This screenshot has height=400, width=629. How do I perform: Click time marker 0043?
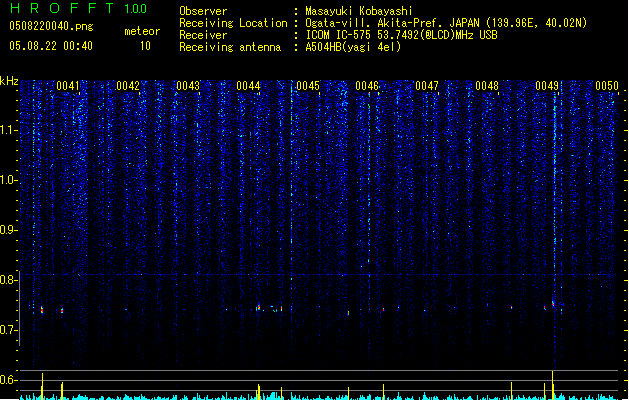pos(188,86)
